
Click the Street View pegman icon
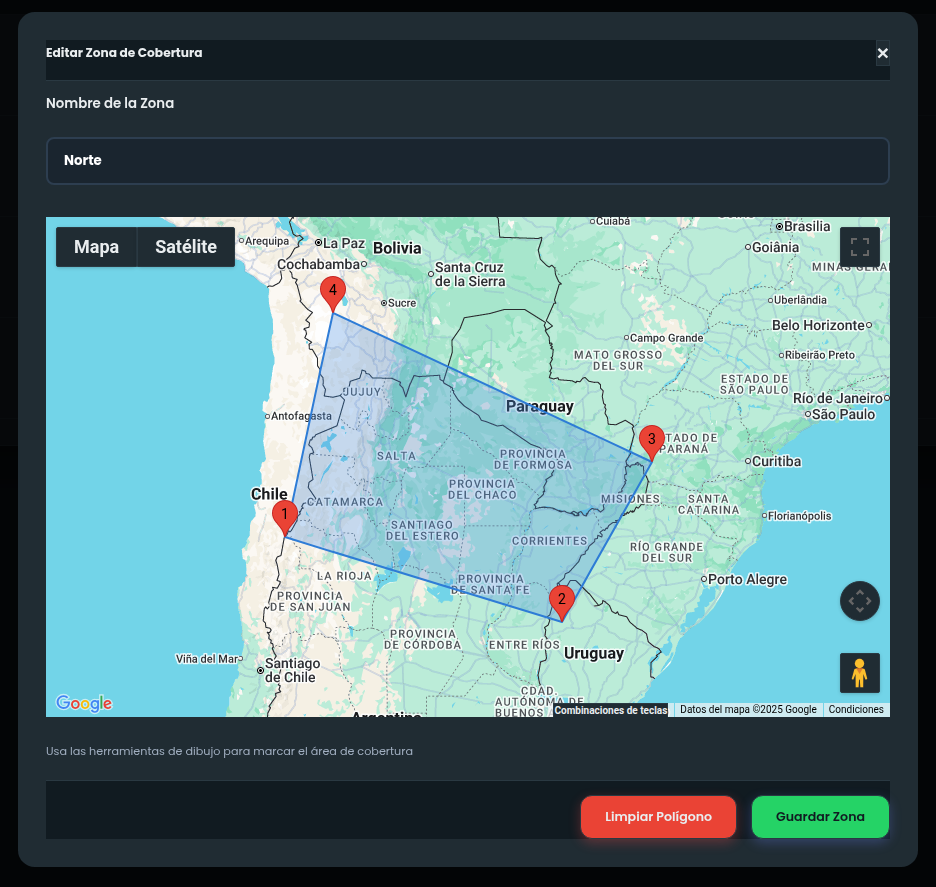click(860, 673)
